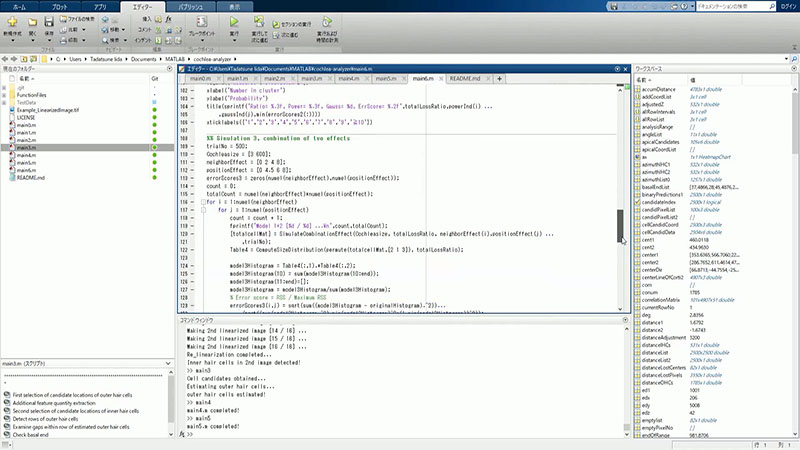This screenshot has height=450, width=800.
Task: Choose the Compare (比較) tool
Action: [x=73, y=30]
